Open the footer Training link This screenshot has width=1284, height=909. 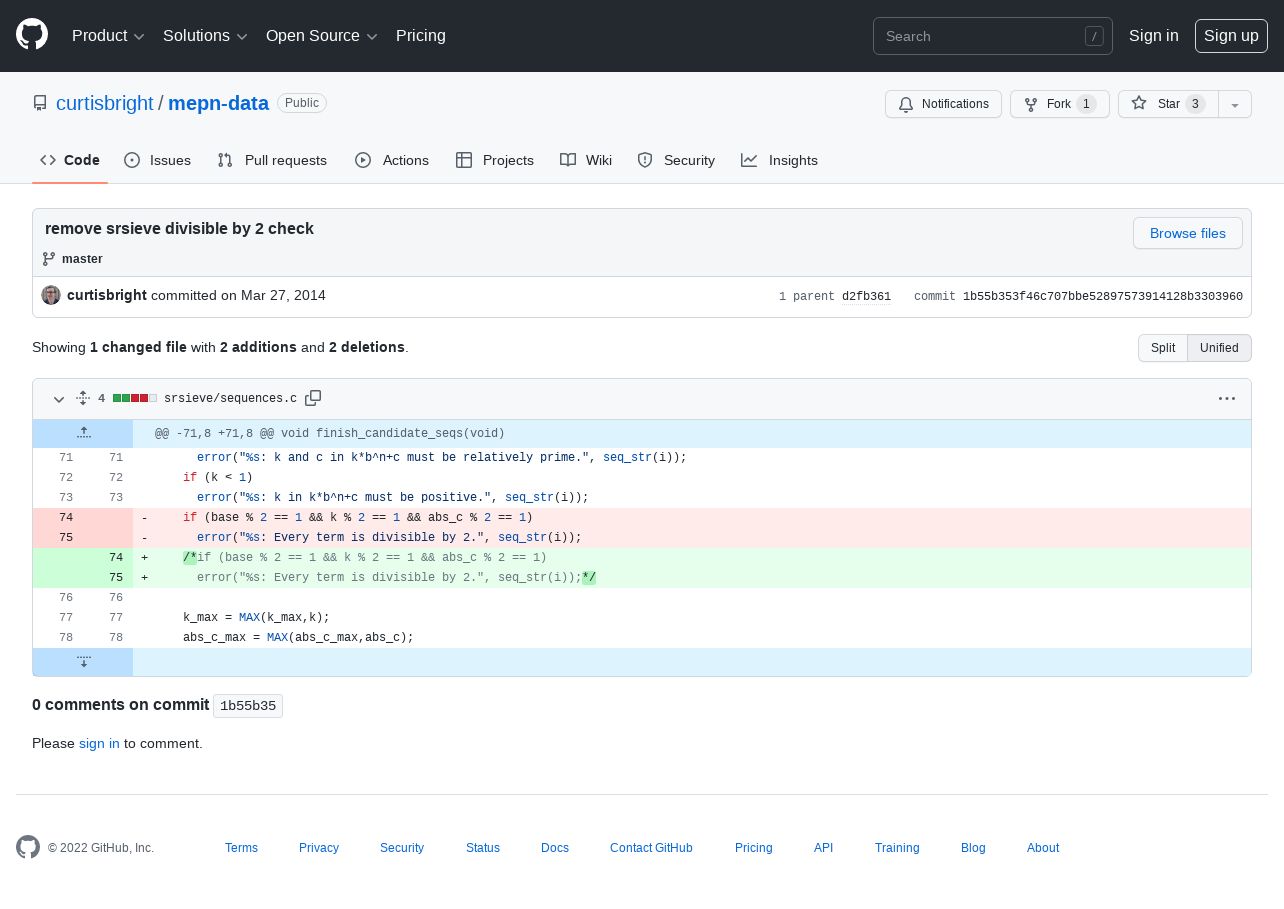click(897, 848)
